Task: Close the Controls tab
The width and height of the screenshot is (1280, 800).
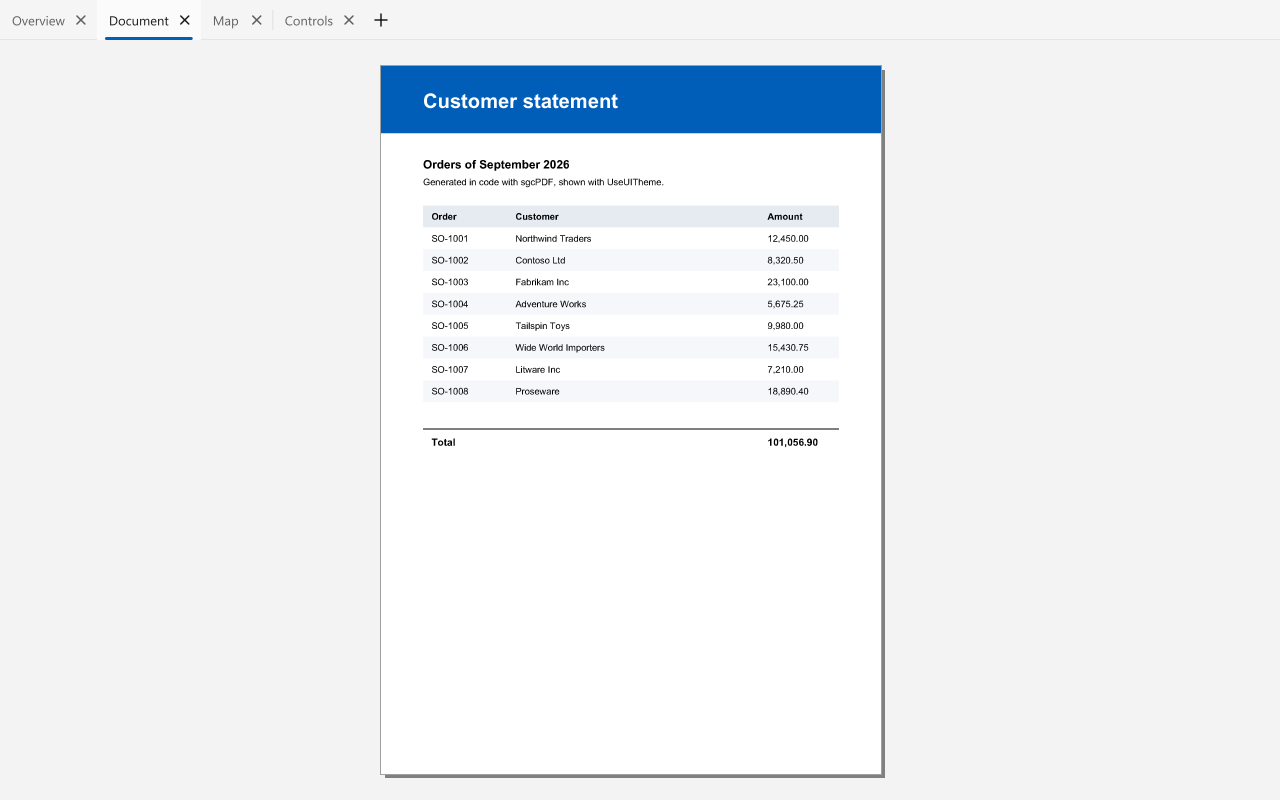Action: 349,20
